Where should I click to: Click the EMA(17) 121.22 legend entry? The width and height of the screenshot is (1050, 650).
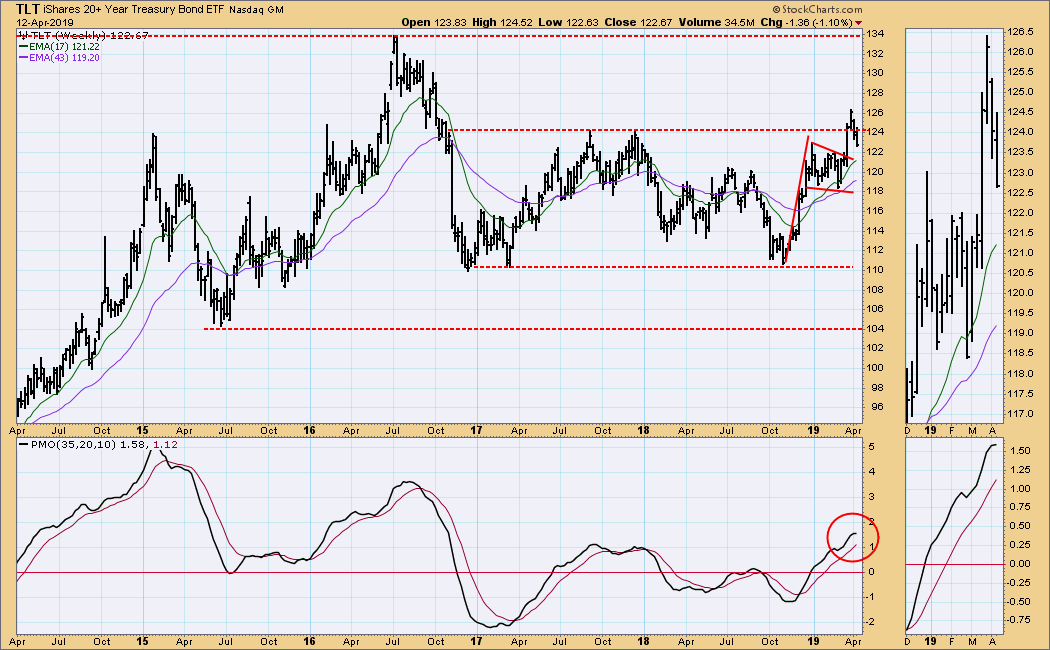pos(64,47)
